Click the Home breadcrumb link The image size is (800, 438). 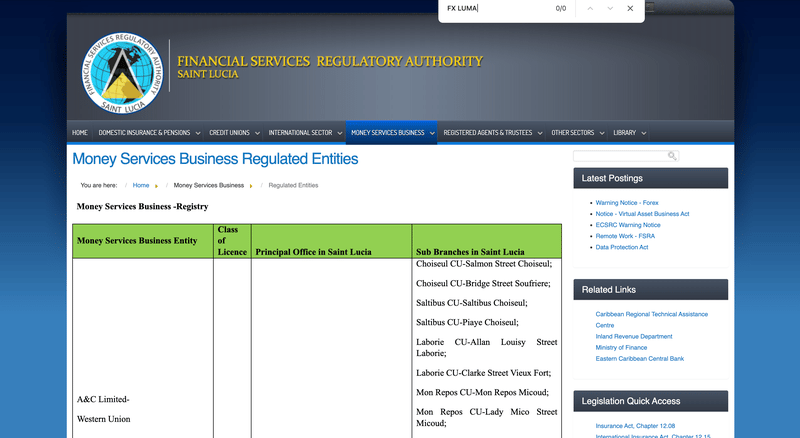[141, 185]
